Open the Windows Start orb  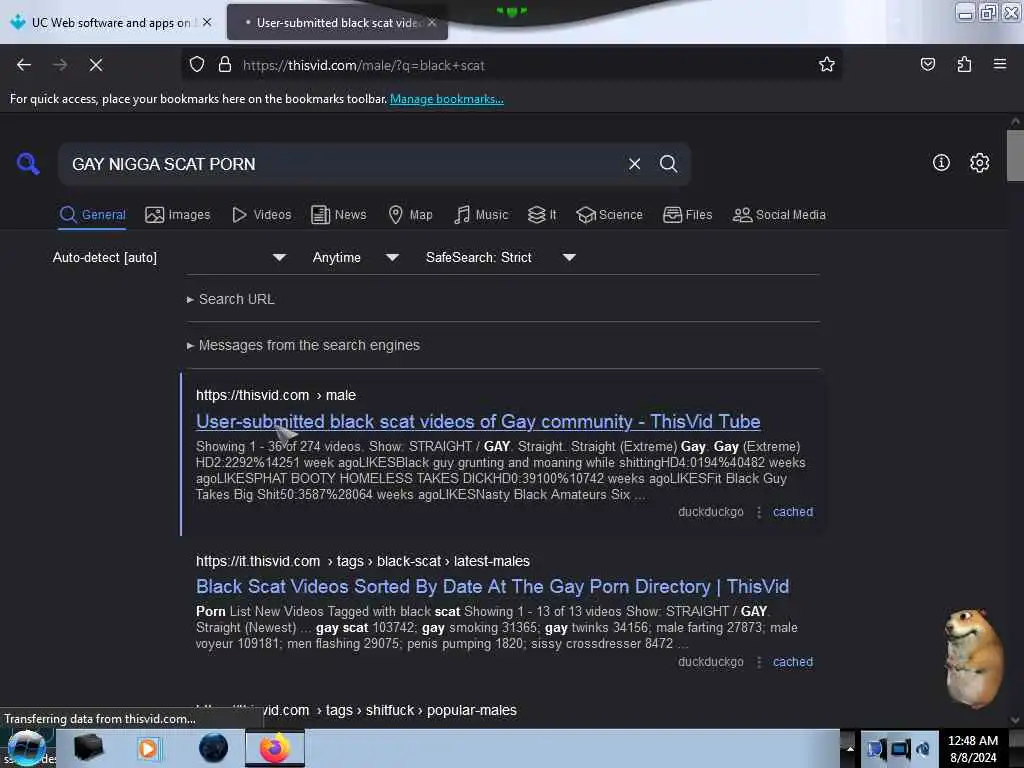coord(26,748)
